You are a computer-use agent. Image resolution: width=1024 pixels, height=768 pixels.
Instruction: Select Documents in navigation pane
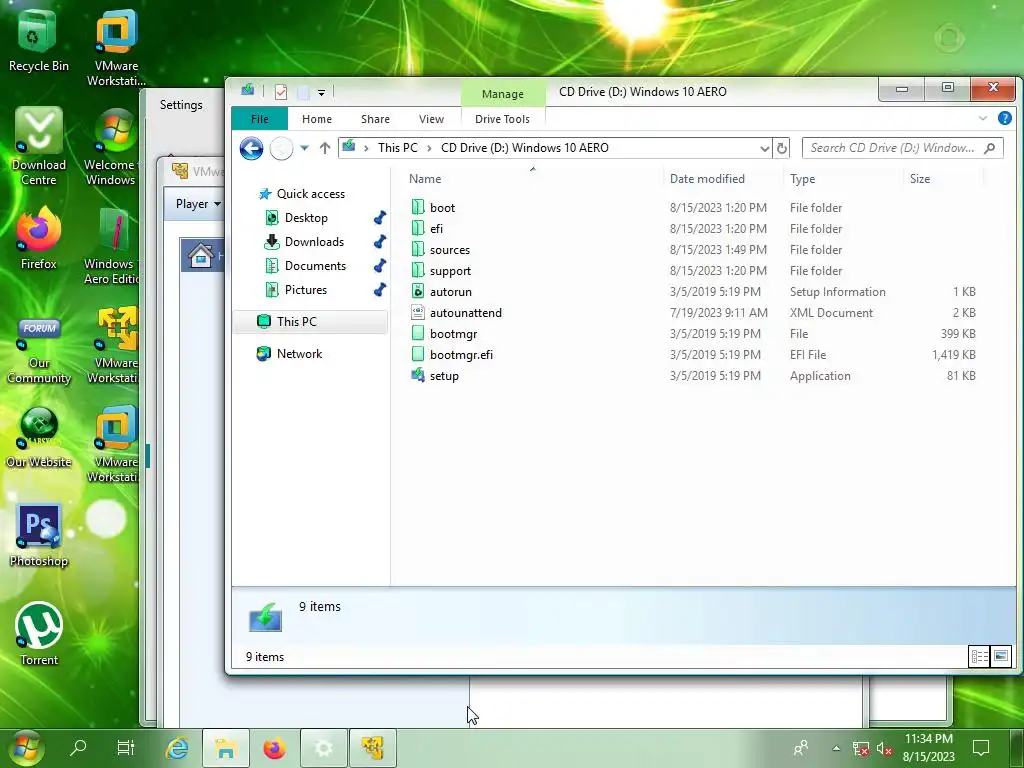point(315,266)
